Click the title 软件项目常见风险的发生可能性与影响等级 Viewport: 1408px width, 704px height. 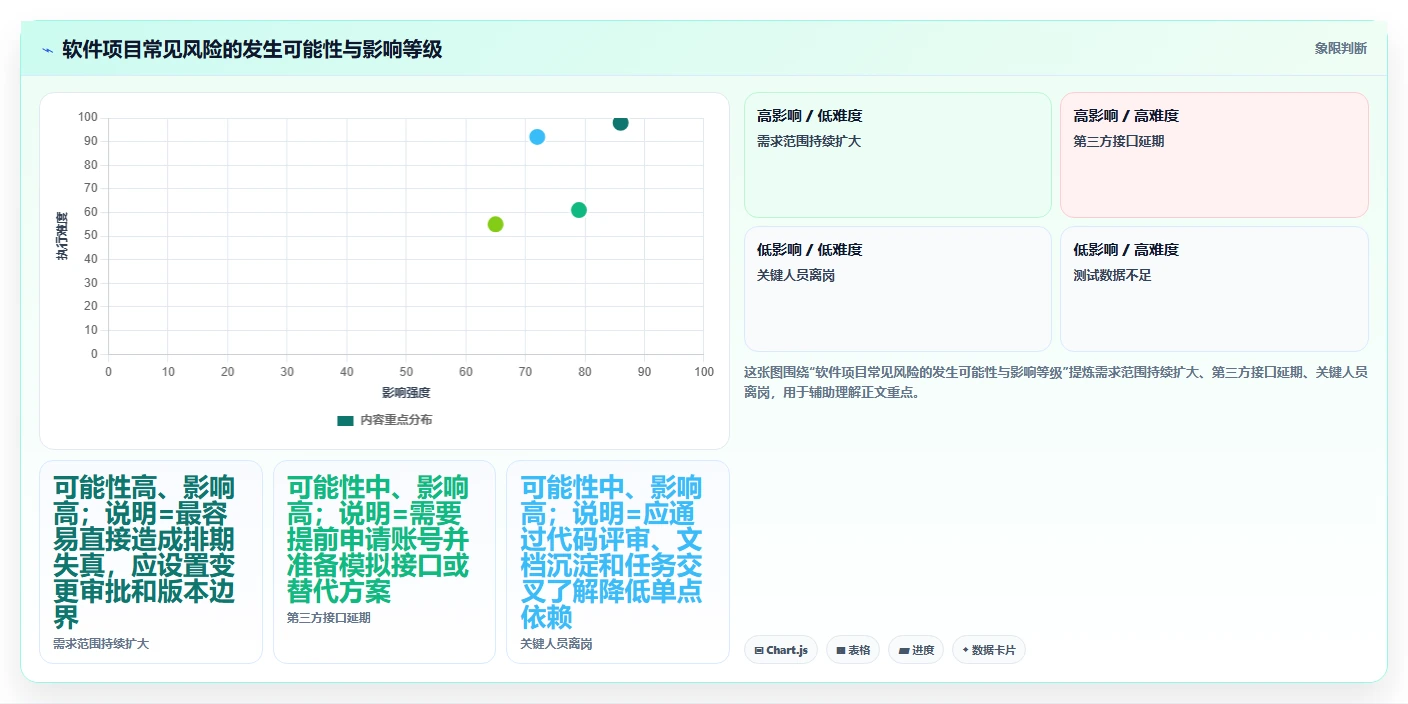click(252, 49)
